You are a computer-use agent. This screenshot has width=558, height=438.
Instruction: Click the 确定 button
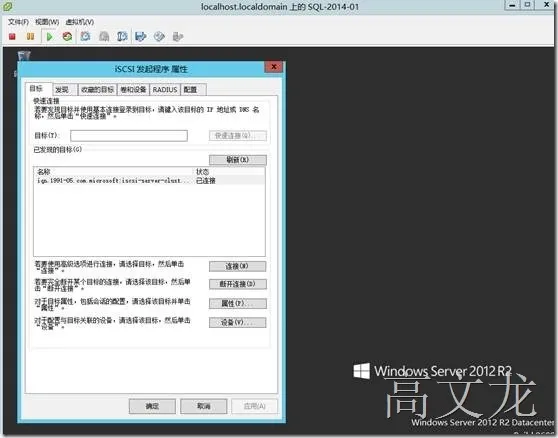[x=152, y=406]
